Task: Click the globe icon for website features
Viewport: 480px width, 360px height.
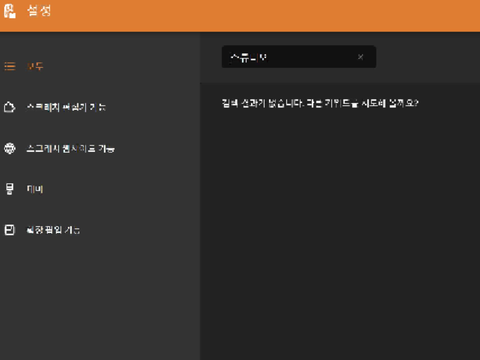Action: (10, 148)
